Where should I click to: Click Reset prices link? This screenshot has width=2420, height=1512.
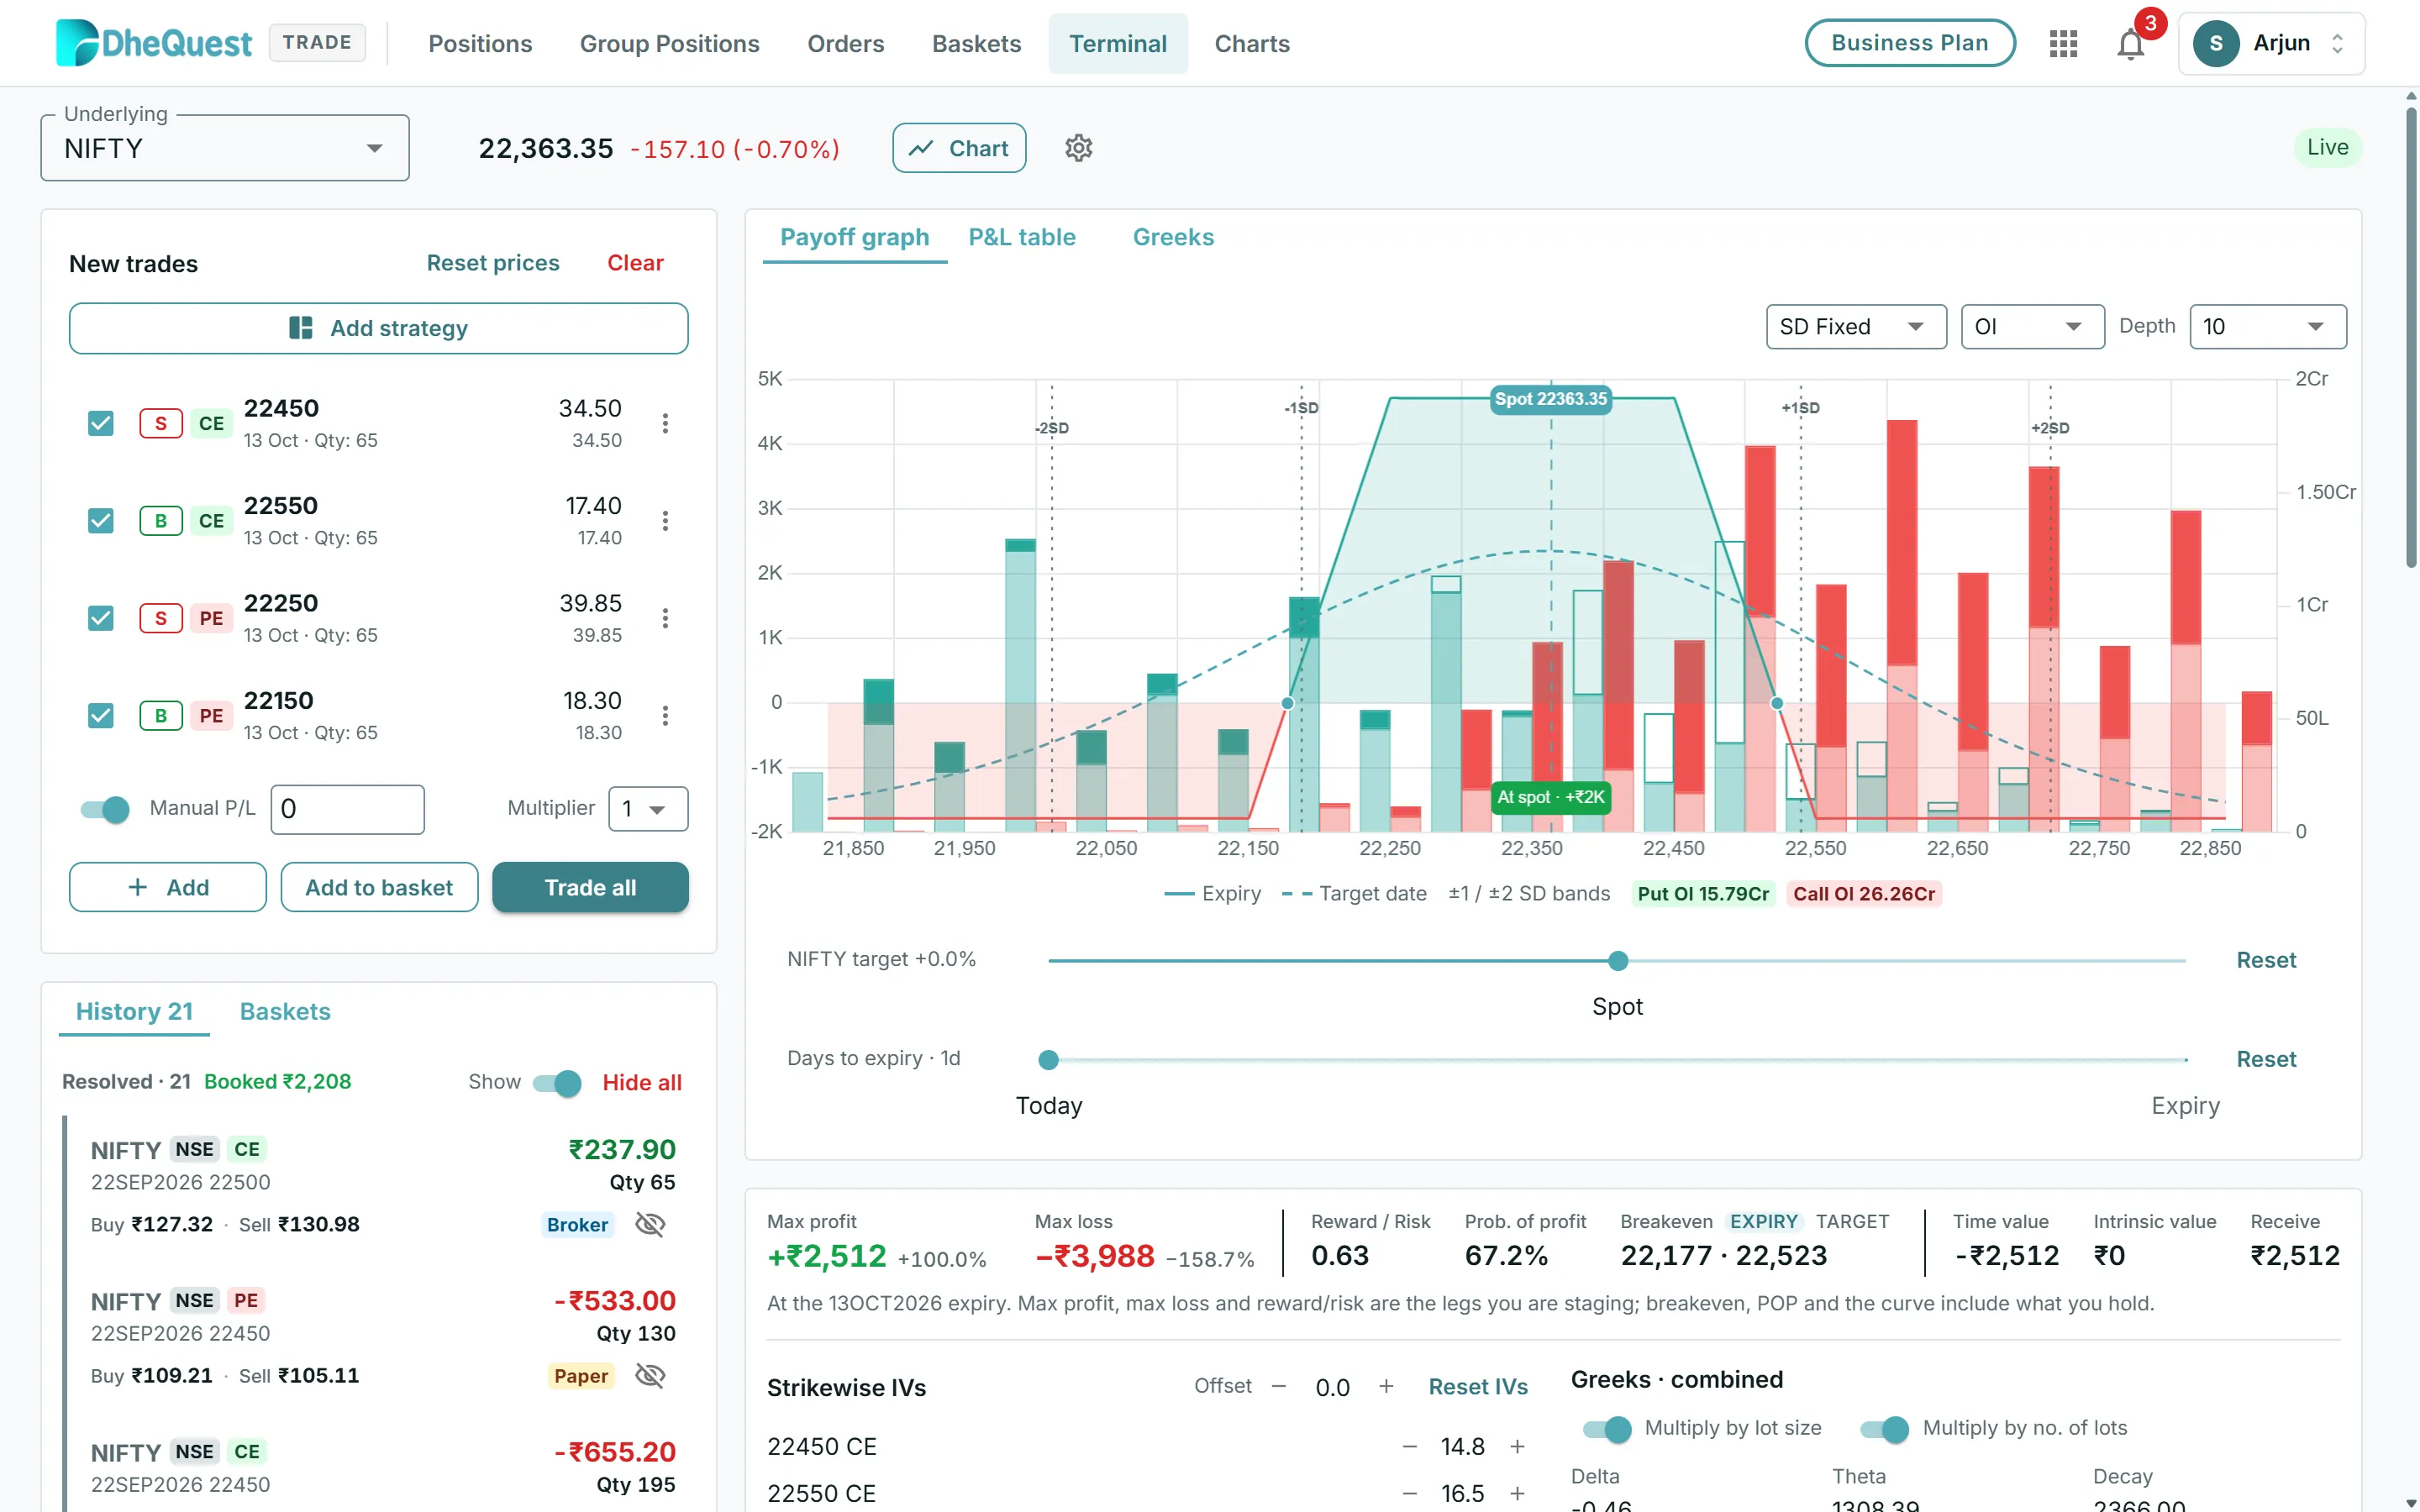[493, 263]
